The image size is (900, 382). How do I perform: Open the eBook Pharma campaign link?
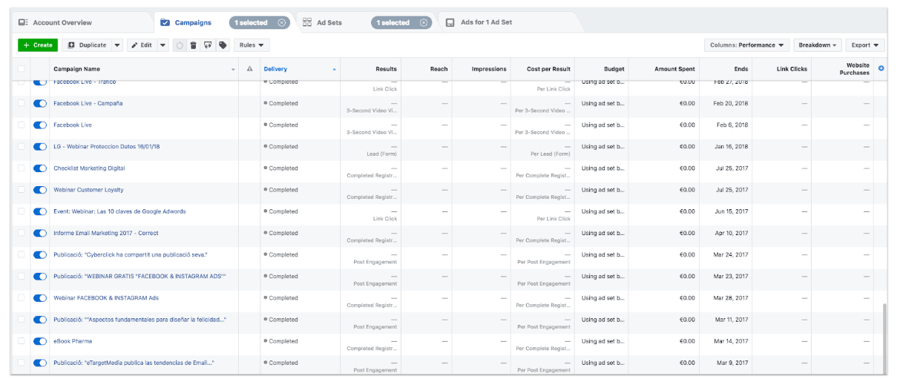[x=73, y=341]
